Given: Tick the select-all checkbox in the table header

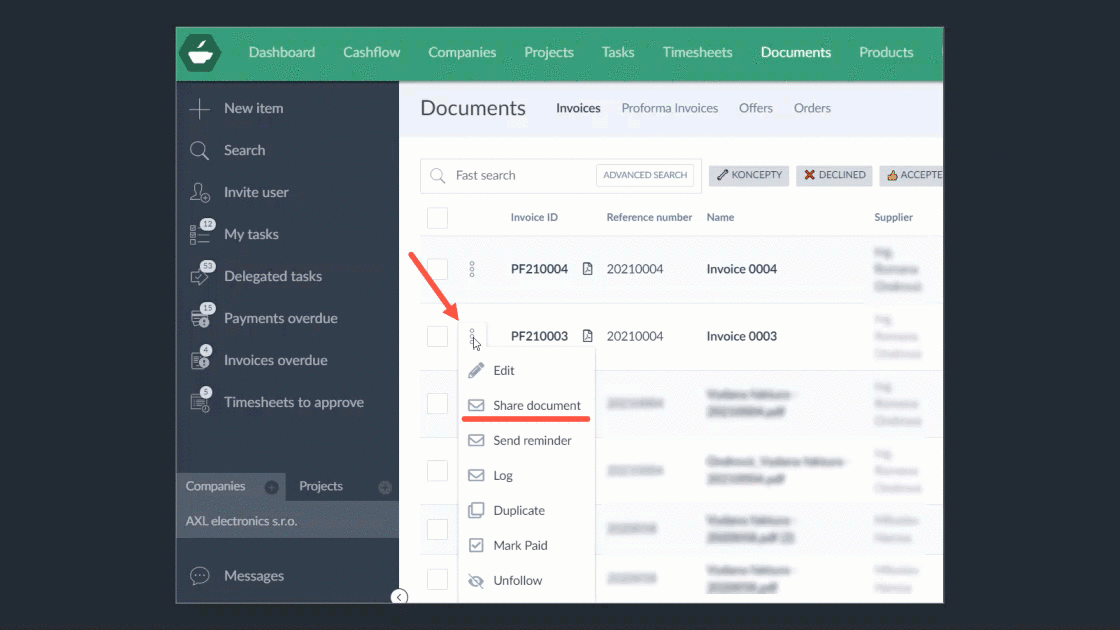Looking at the screenshot, I should pyautogui.click(x=437, y=218).
